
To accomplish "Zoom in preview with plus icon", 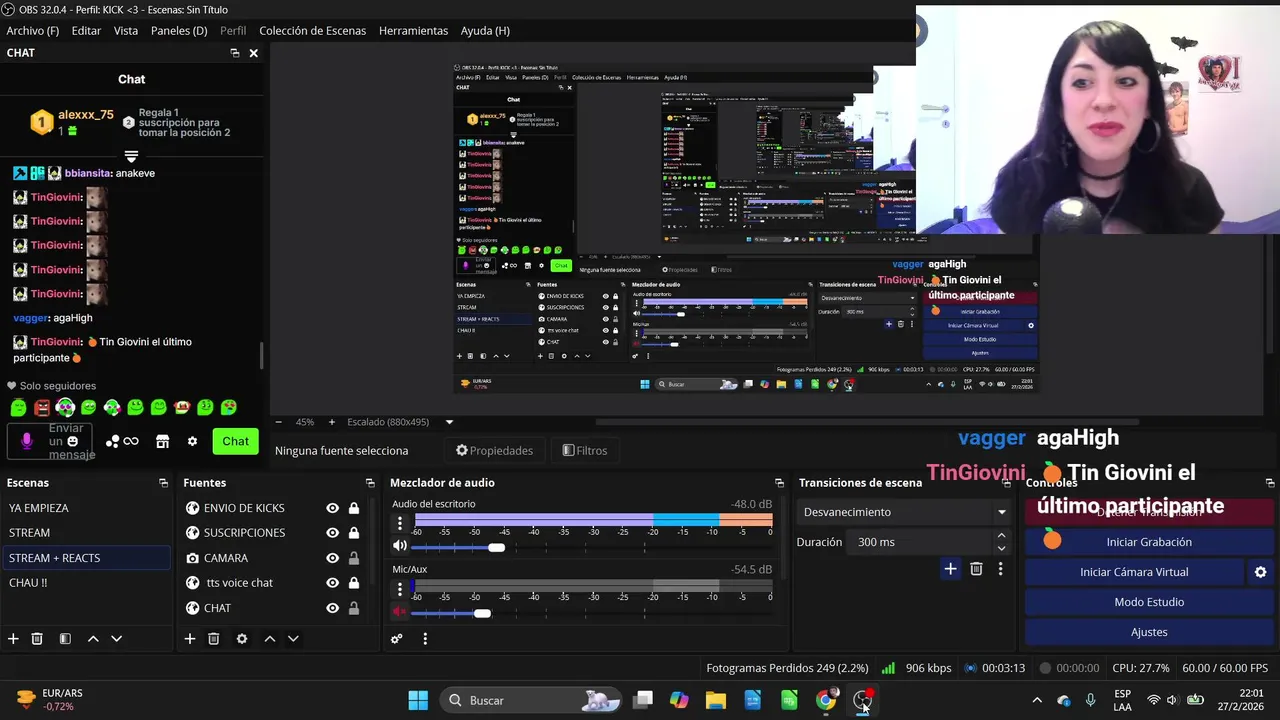I will (x=333, y=422).
